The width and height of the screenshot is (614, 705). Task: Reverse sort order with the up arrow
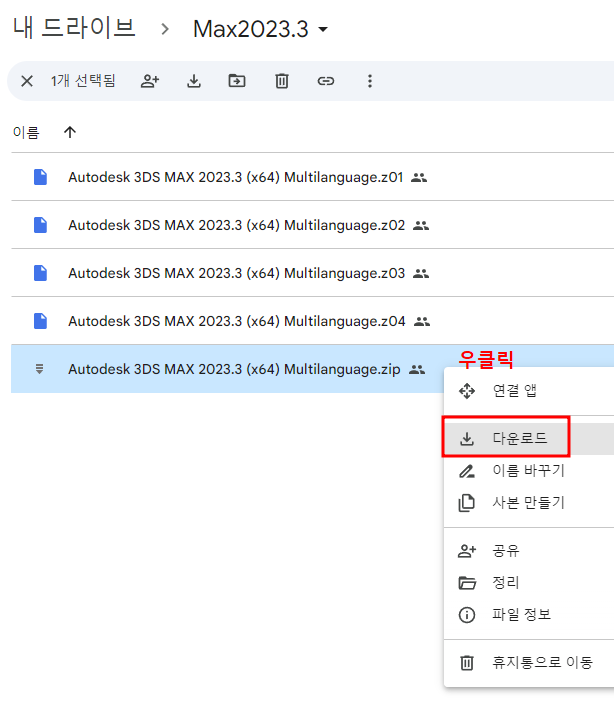[70, 132]
